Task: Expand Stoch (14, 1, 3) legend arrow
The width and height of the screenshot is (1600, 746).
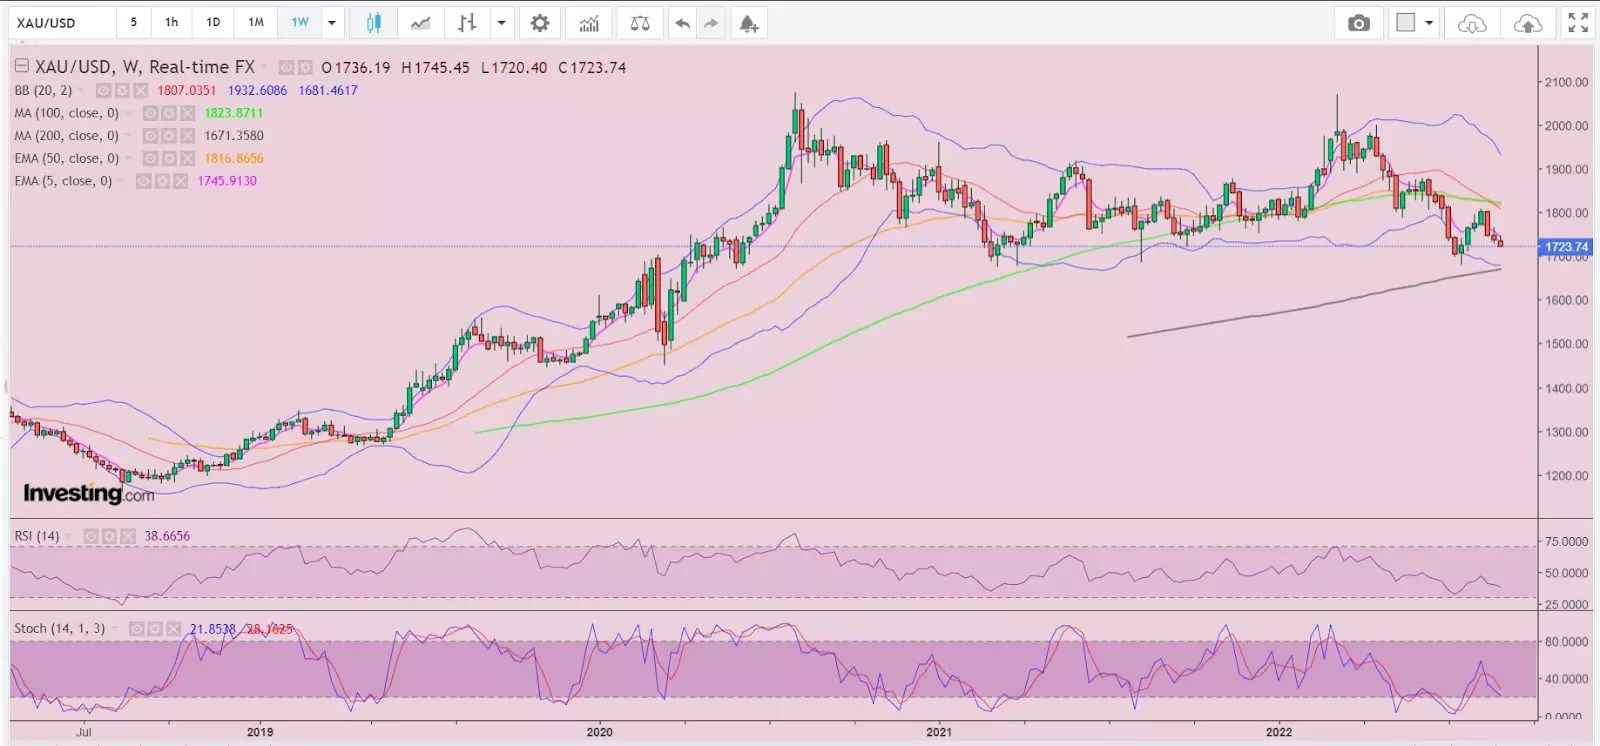Action: pyautogui.click(x=115, y=629)
